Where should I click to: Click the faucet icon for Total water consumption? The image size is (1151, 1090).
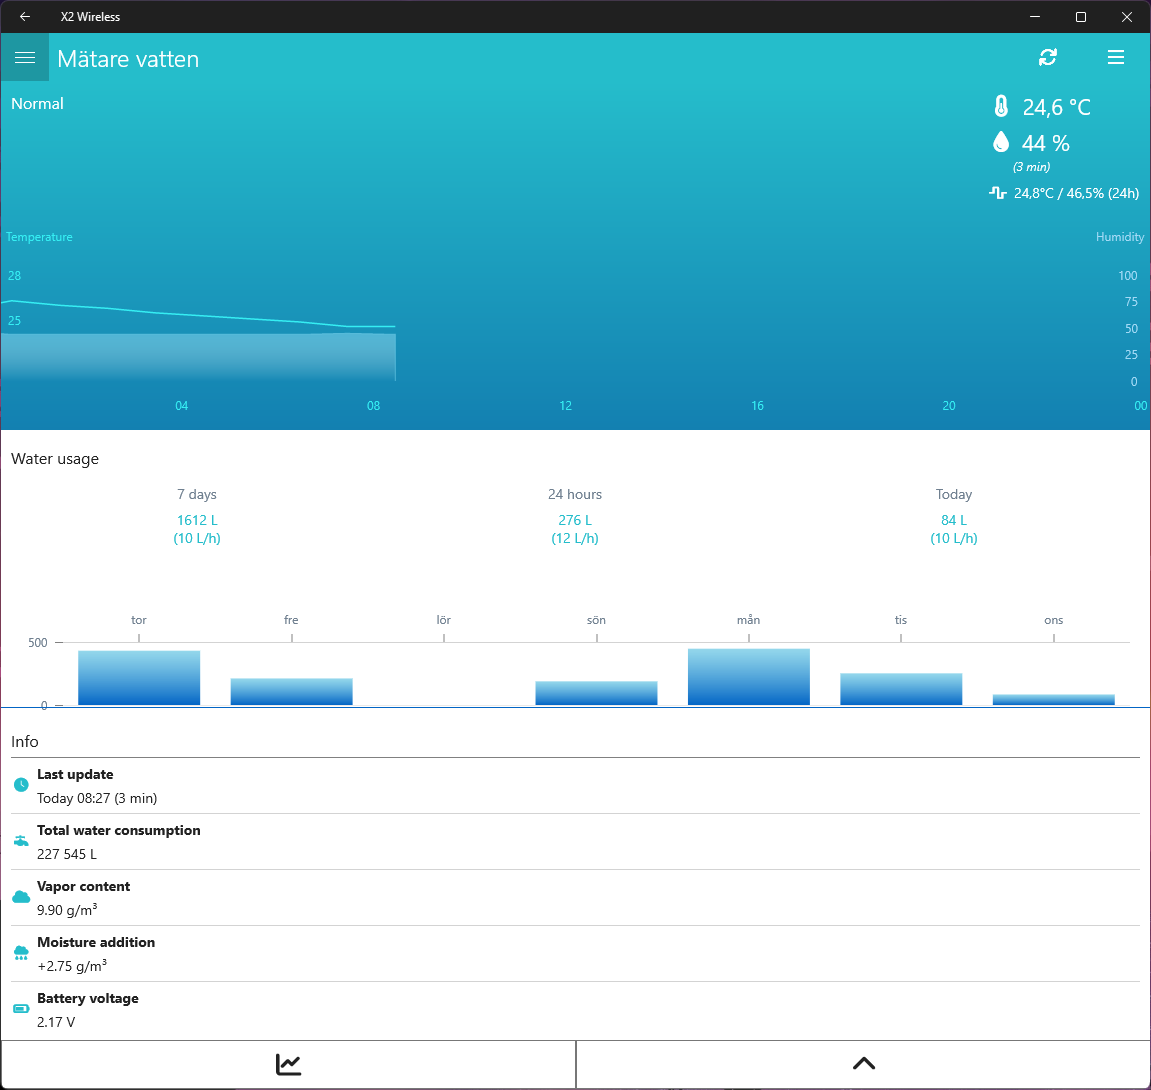[x=21, y=841]
